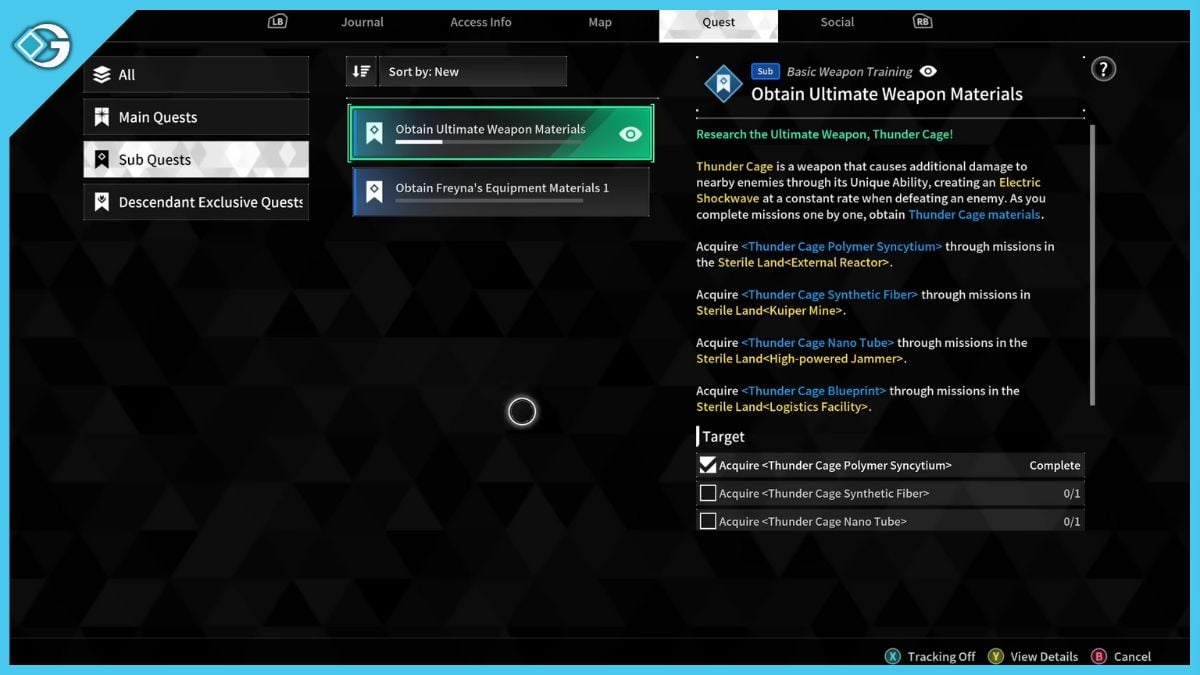Open the help question mark icon
This screenshot has height=675, width=1200.
pyautogui.click(x=1103, y=69)
